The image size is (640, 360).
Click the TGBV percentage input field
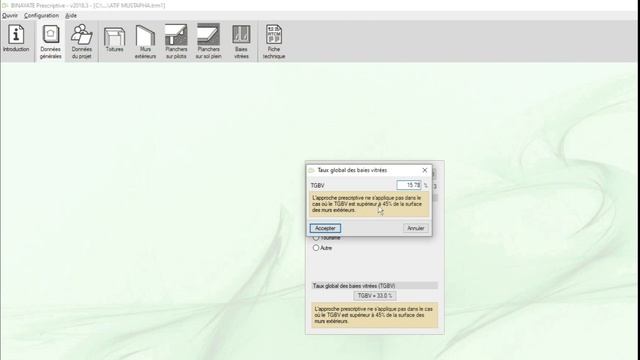[409, 185]
